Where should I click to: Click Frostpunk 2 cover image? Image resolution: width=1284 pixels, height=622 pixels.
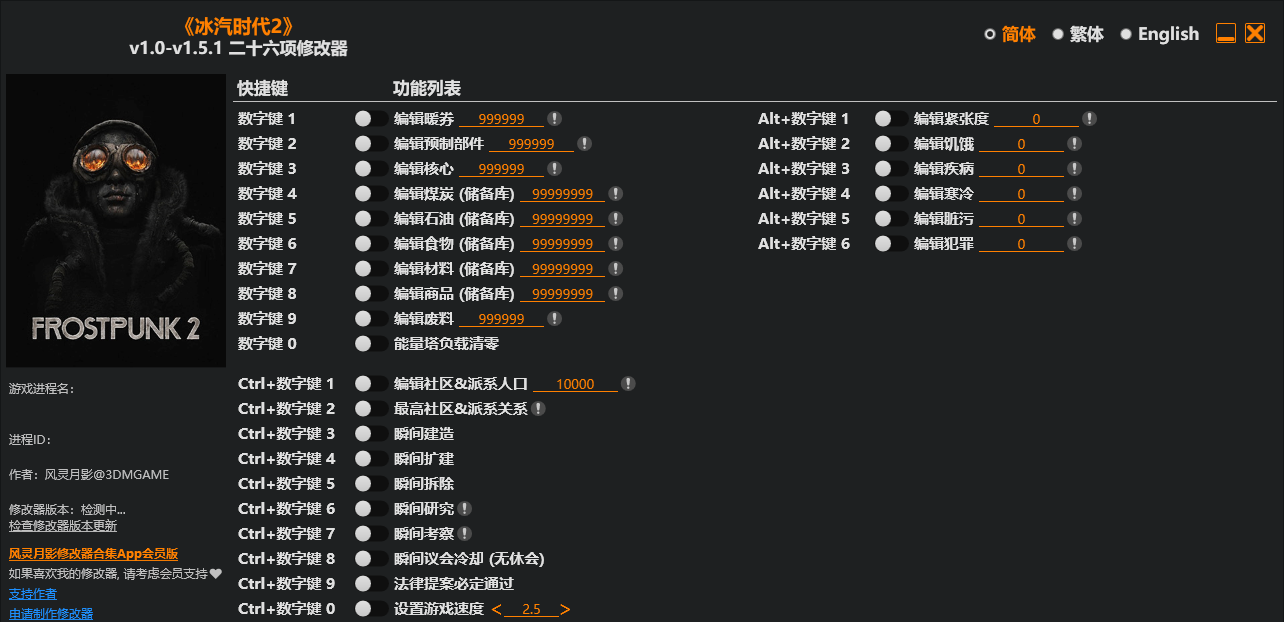(116, 220)
